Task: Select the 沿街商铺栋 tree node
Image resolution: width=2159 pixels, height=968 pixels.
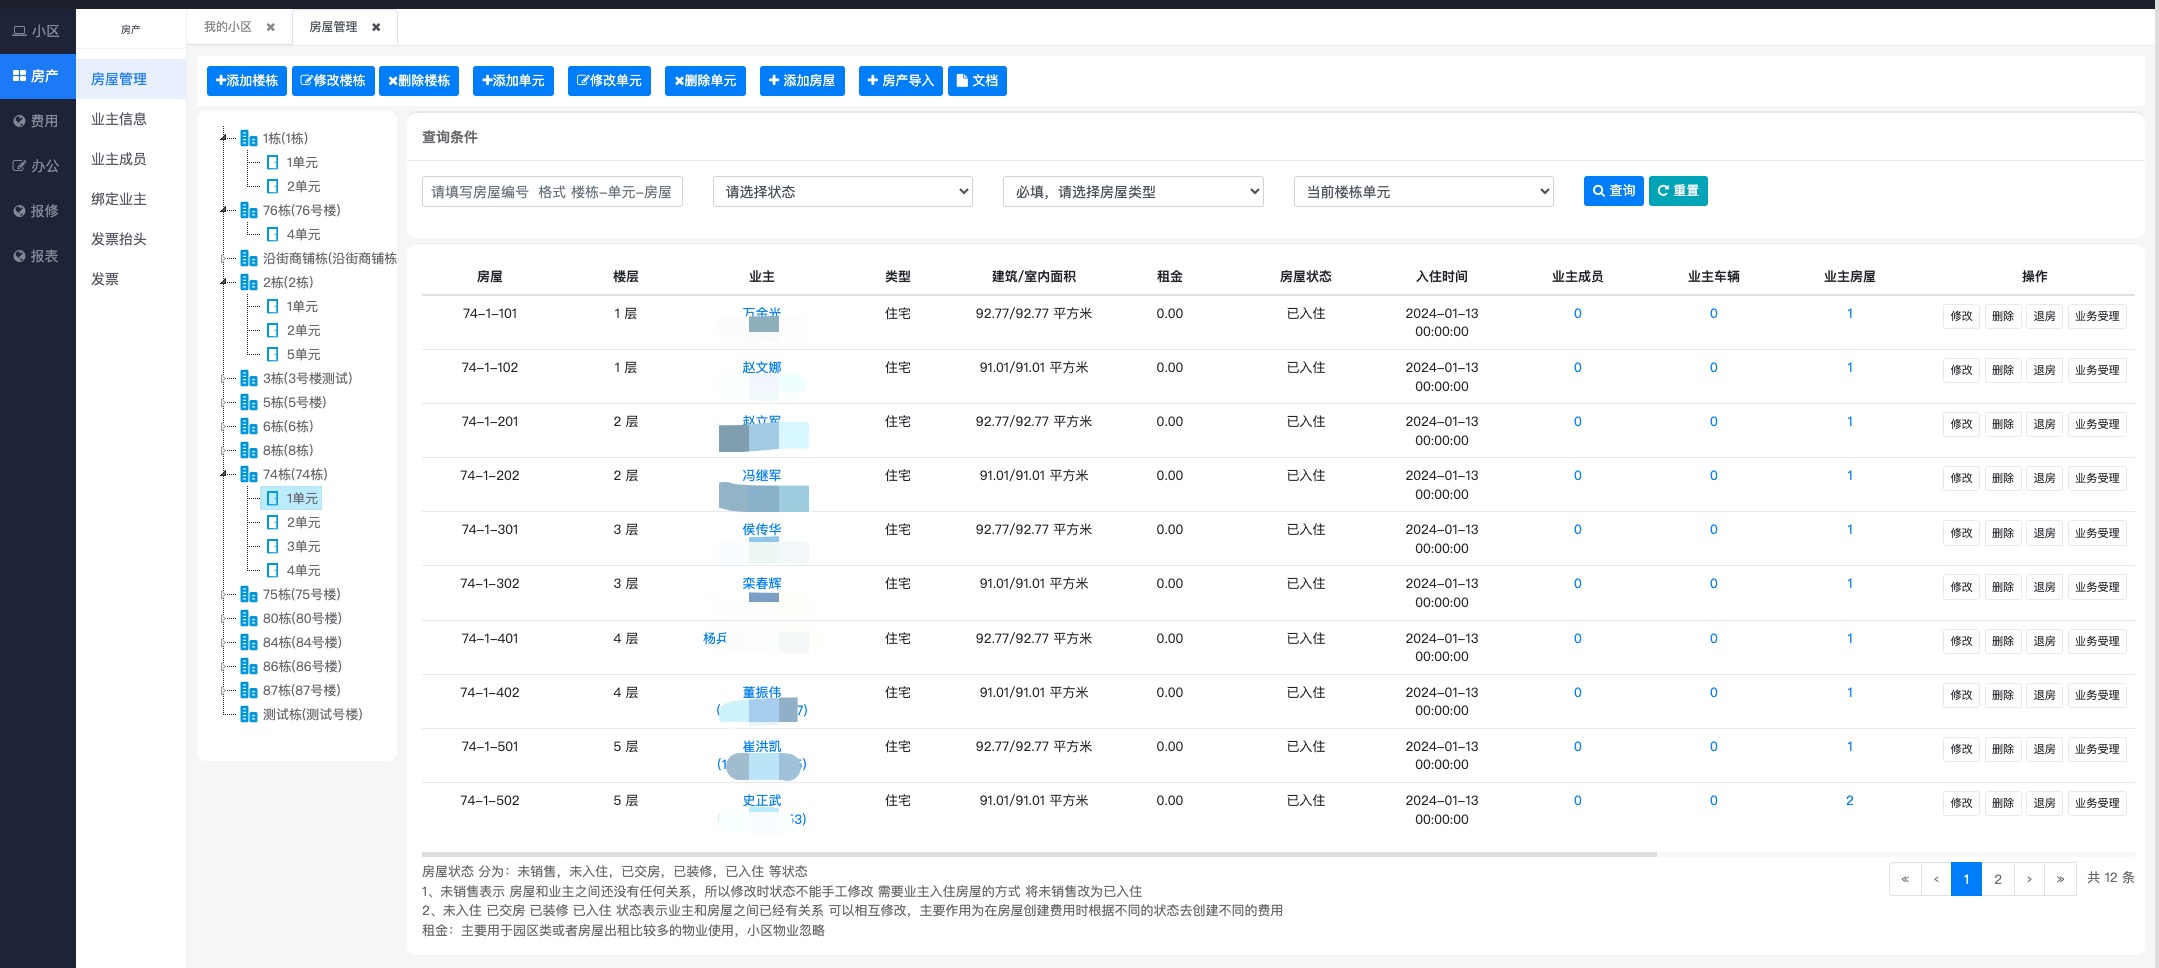Action: coord(330,258)
